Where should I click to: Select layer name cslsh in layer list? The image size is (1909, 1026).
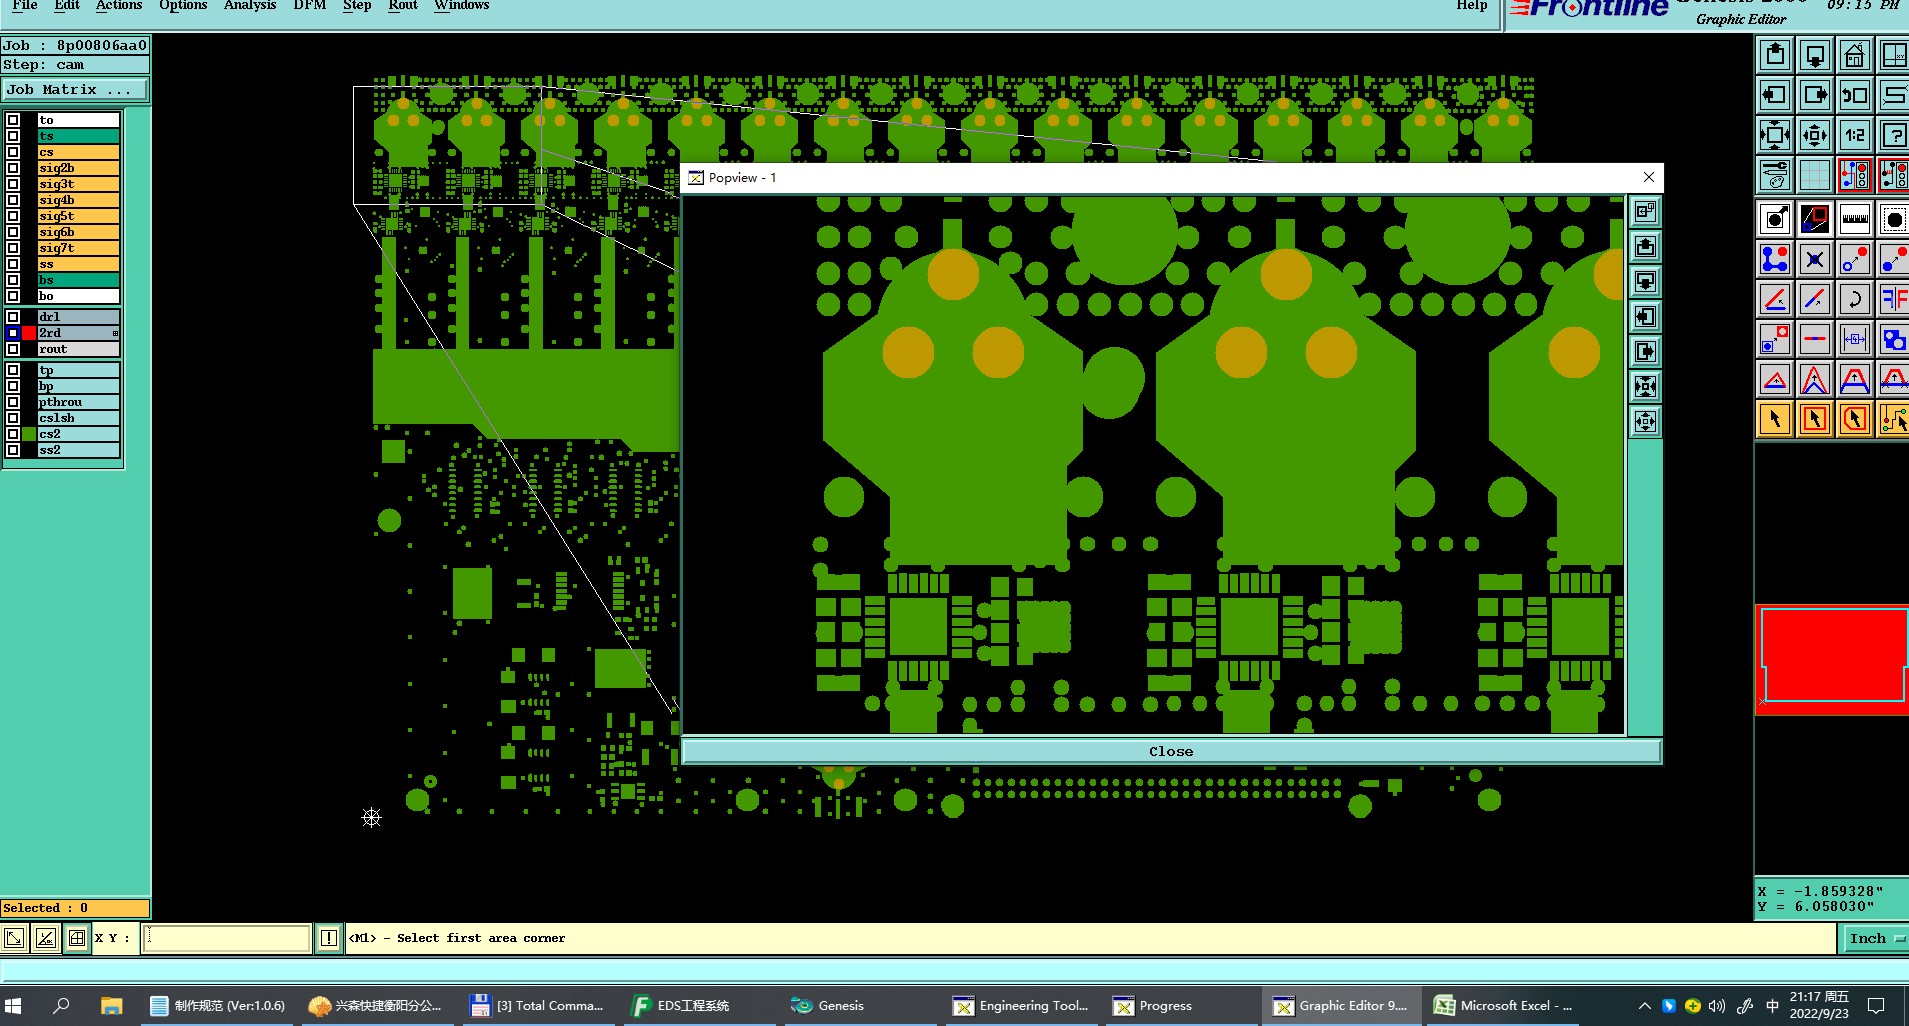point(79,418)
